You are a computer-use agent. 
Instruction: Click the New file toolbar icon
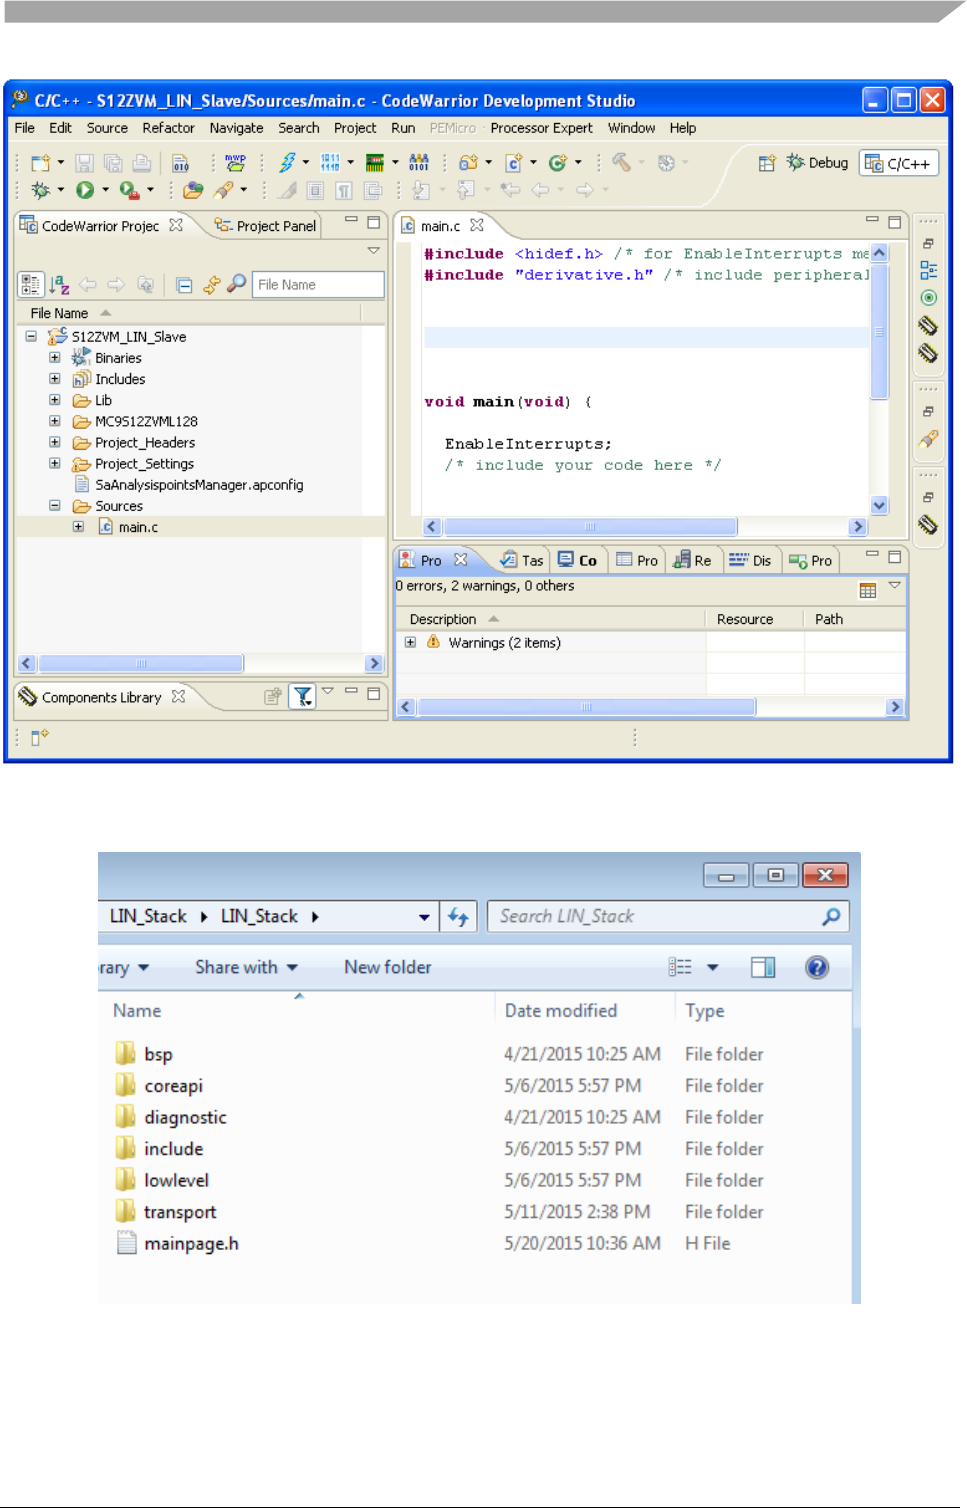(x=40, y=163)
